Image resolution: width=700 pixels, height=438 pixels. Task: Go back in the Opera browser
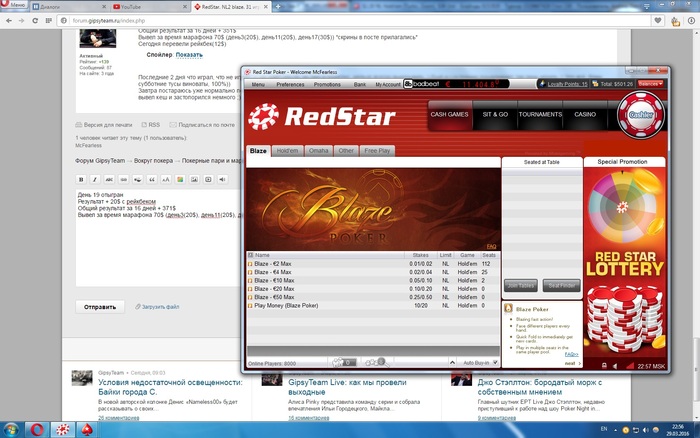coord(9,21)
